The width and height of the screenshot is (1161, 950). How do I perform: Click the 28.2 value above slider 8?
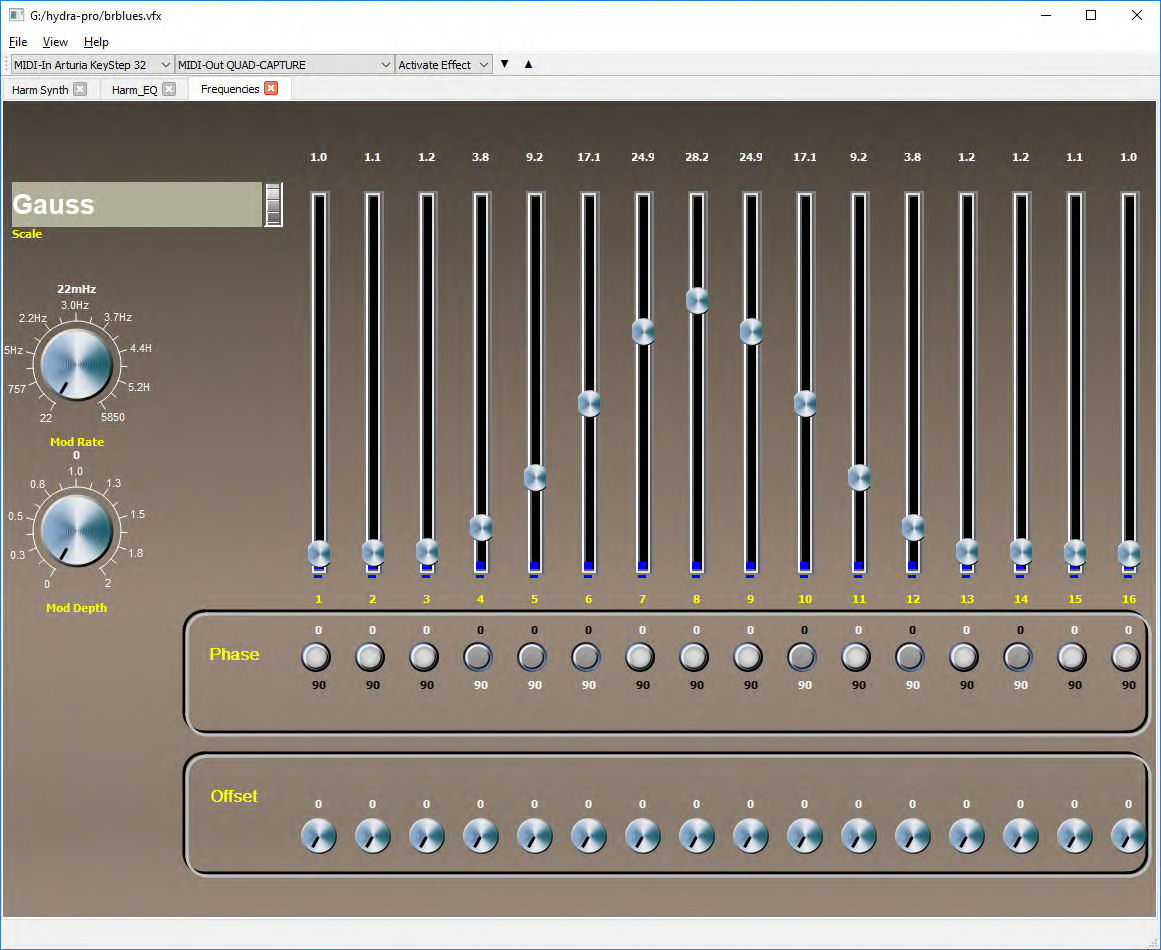pyautogui.click(x=697, y=157)
